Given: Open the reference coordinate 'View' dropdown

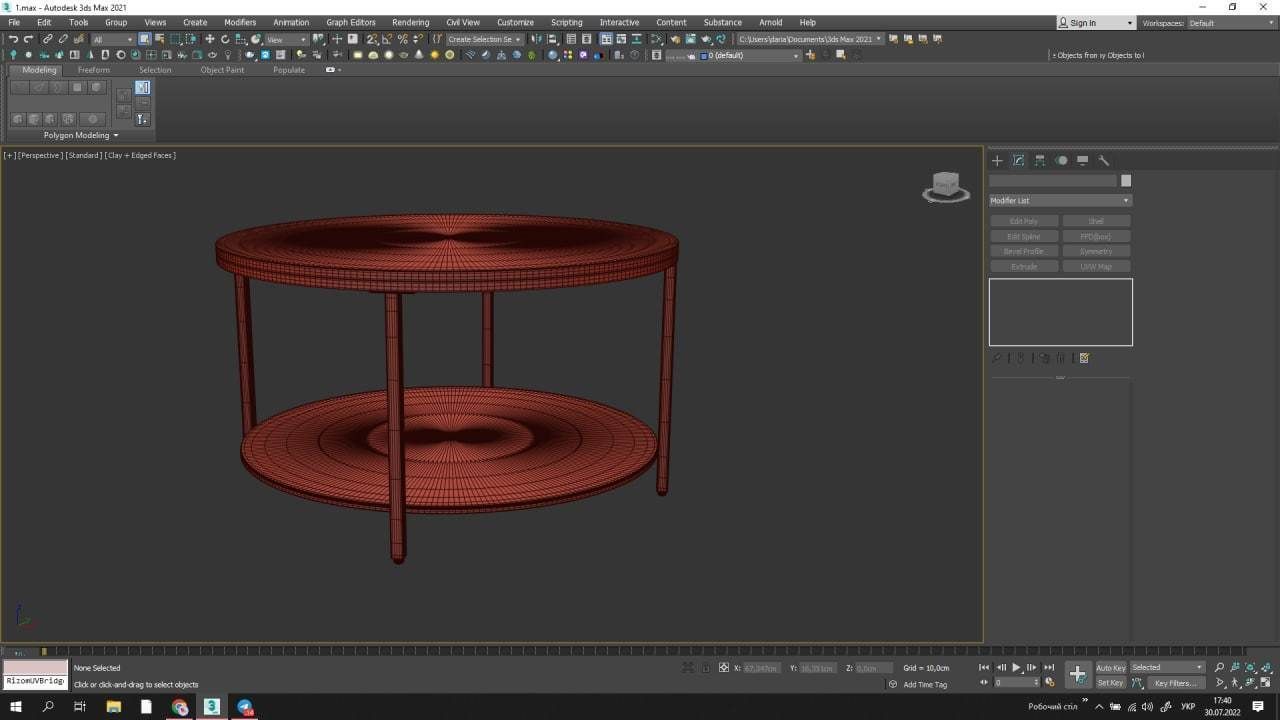Looking at the screenshot, I should click(286, 39).
